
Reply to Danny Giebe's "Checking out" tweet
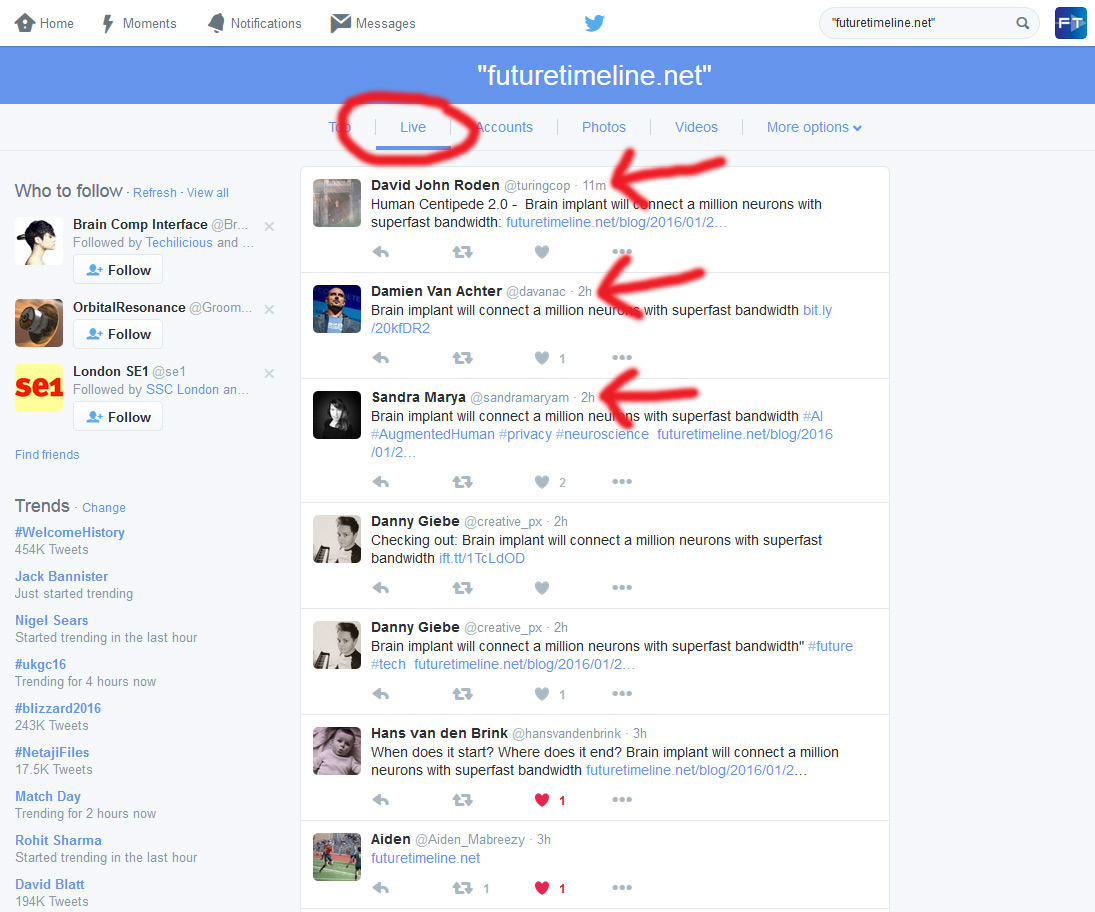[381, 588]
